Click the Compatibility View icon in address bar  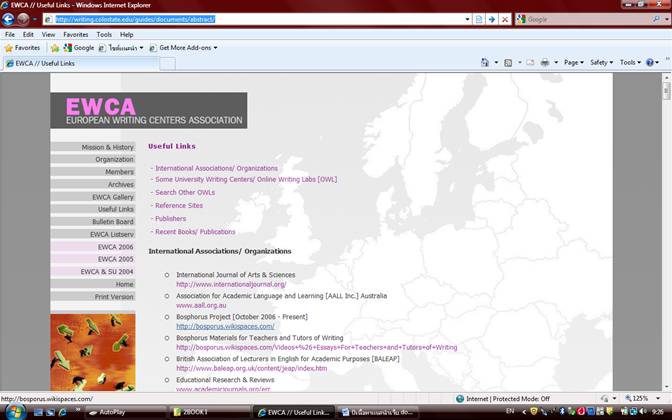(x=479, y=19)
